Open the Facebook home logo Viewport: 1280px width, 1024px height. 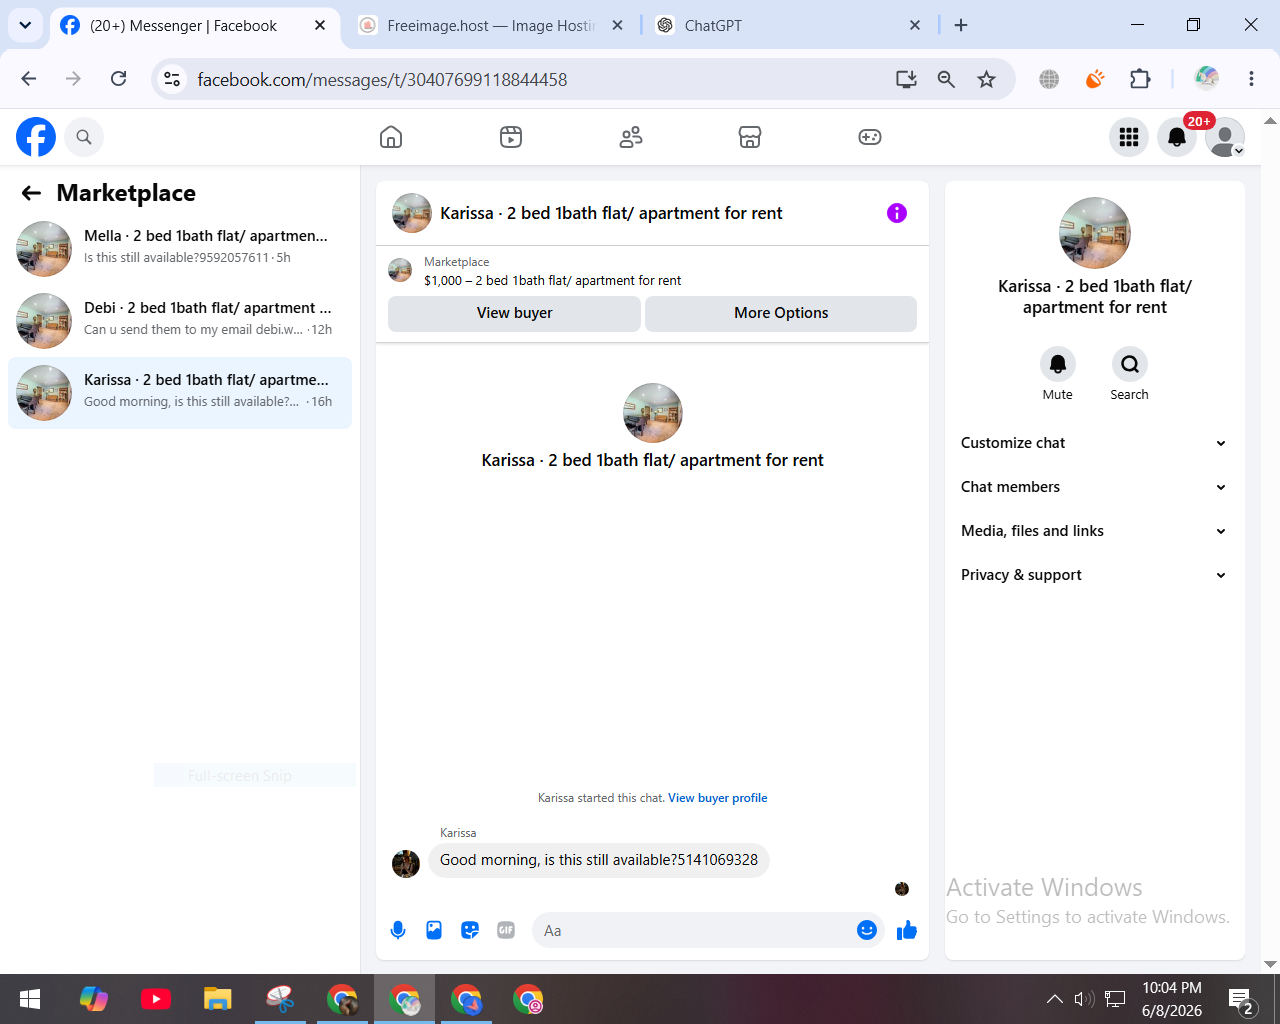click(x=36, y=137)
